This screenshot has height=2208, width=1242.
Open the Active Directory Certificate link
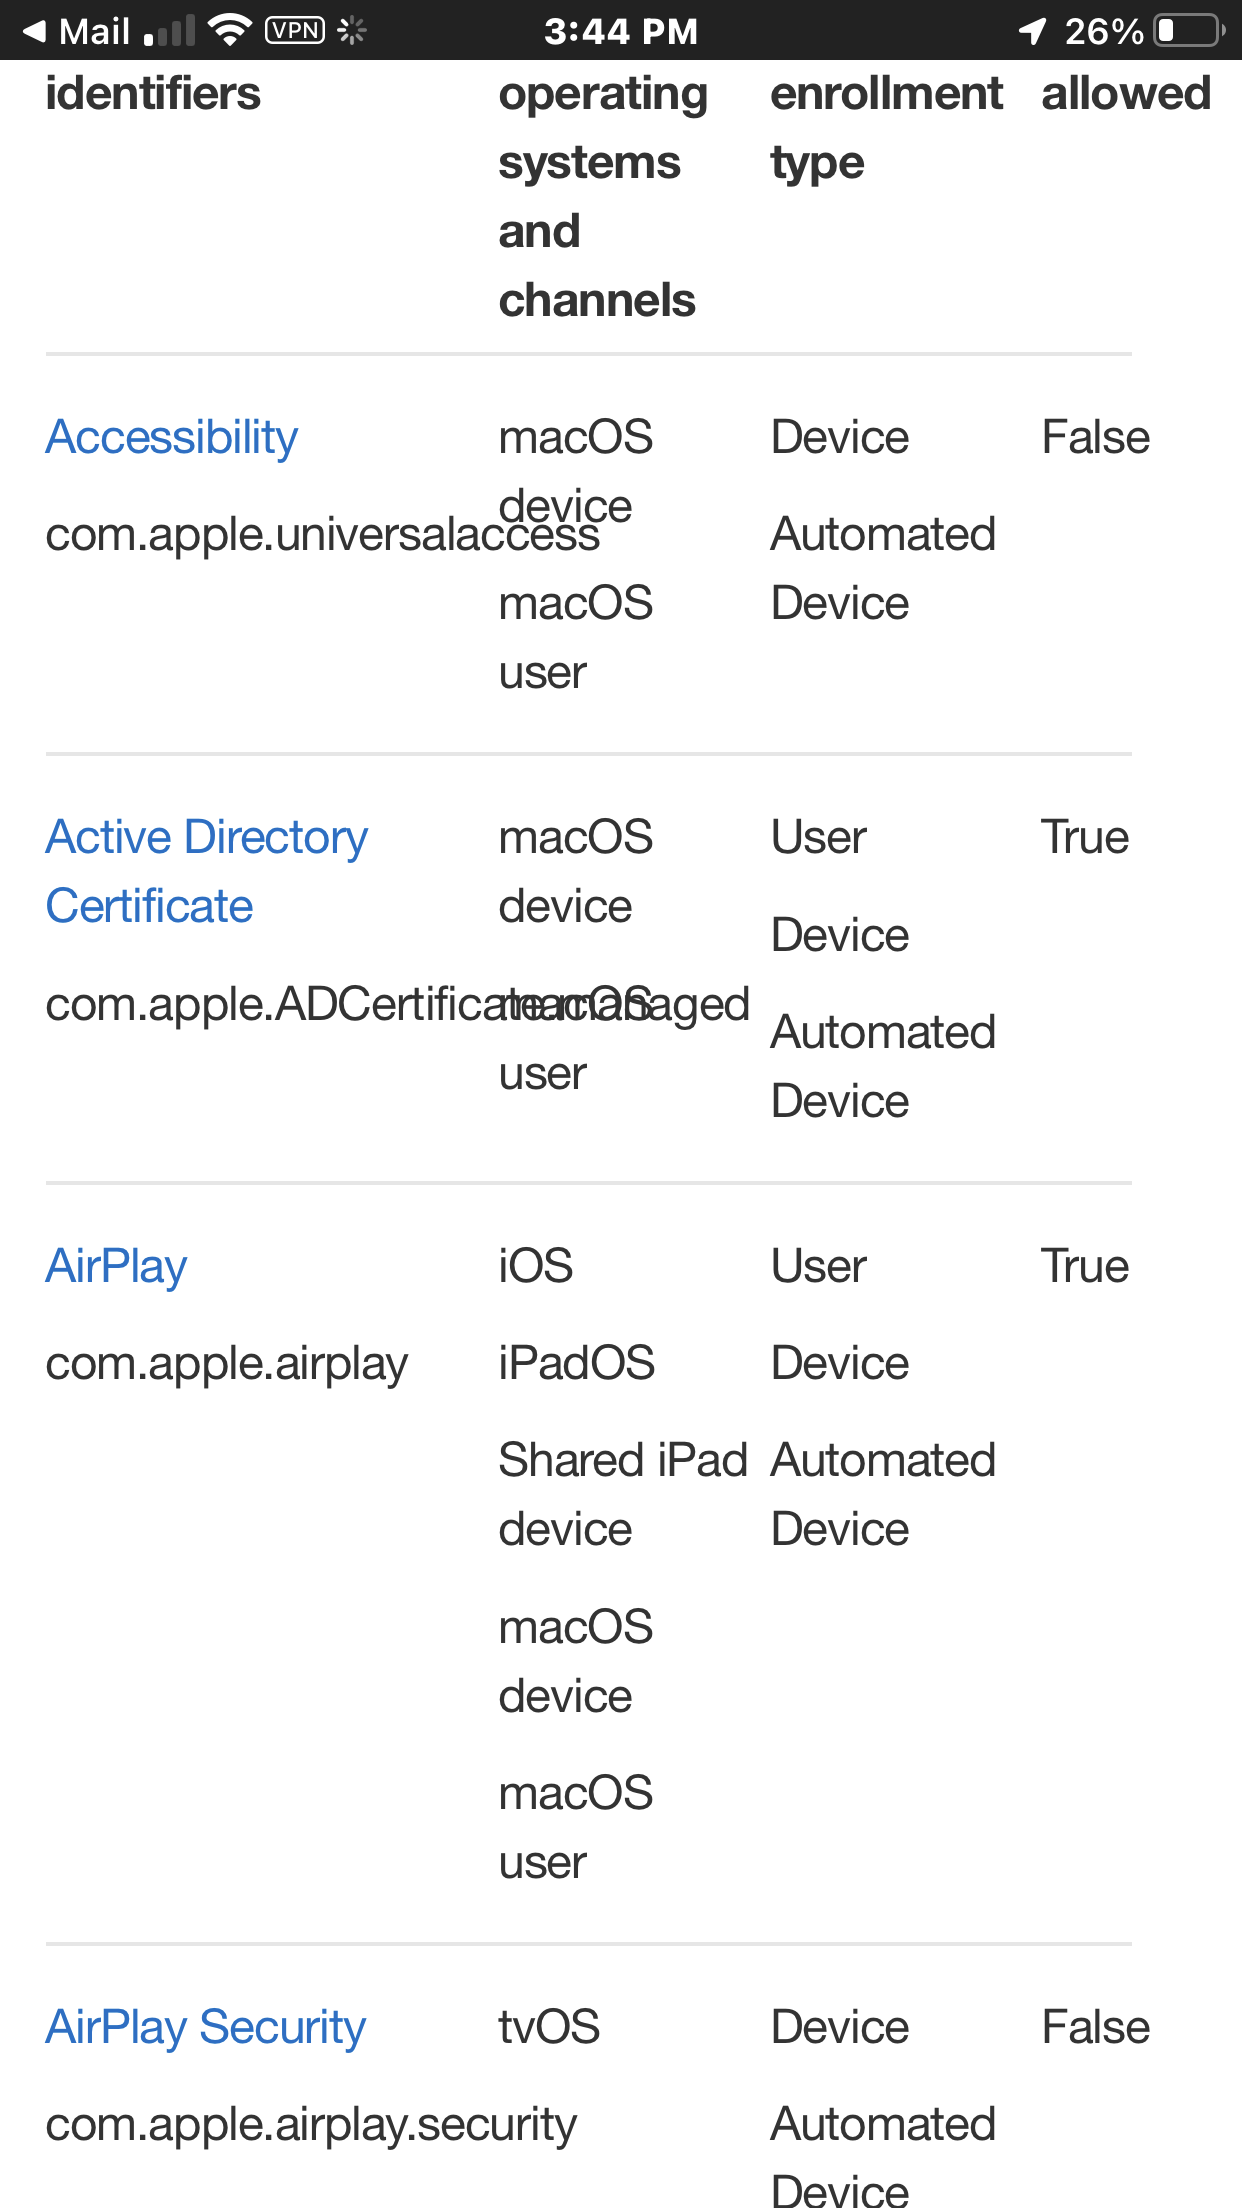pos(207,872)
